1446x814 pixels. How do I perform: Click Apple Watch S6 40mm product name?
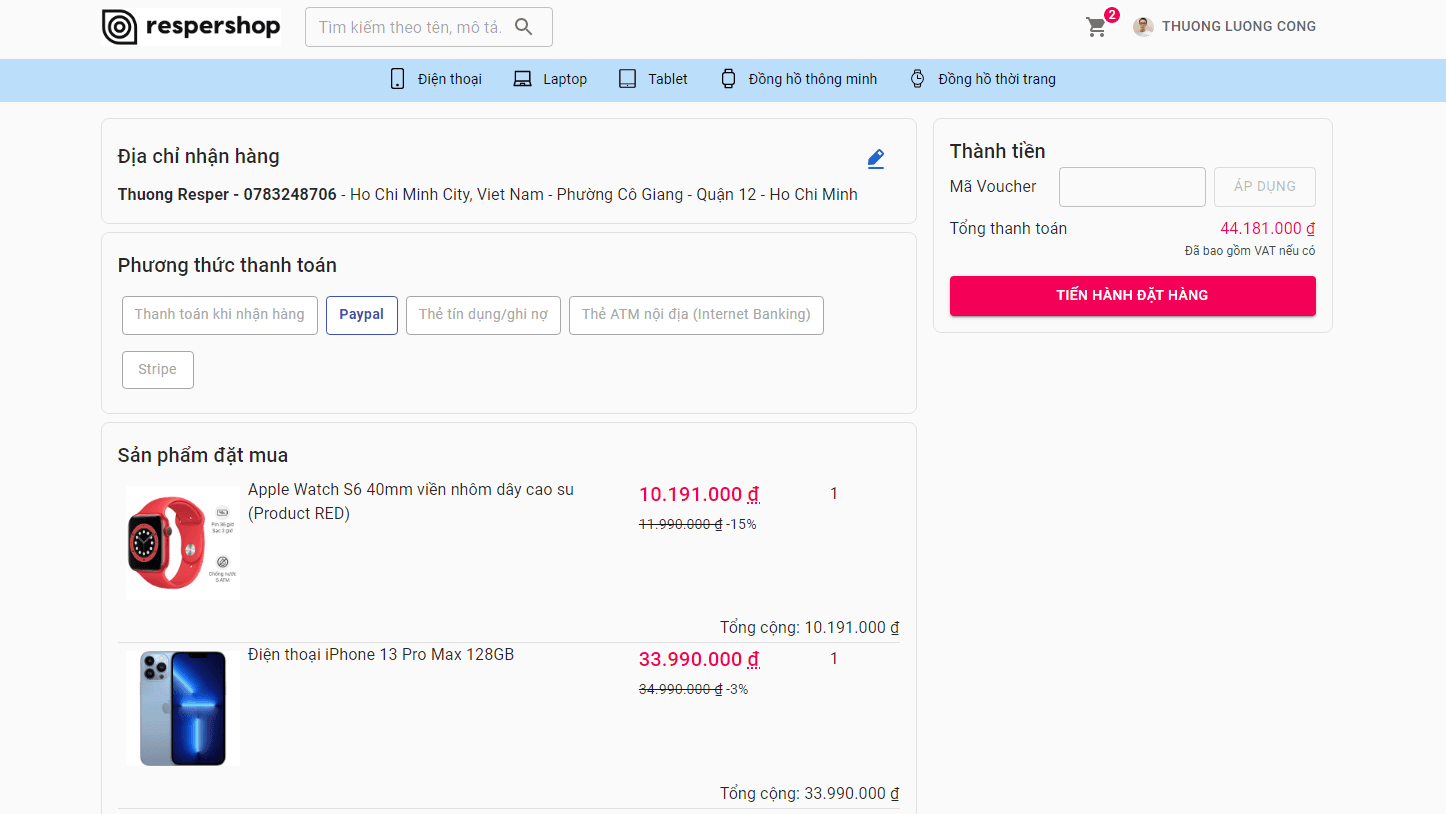411,502
